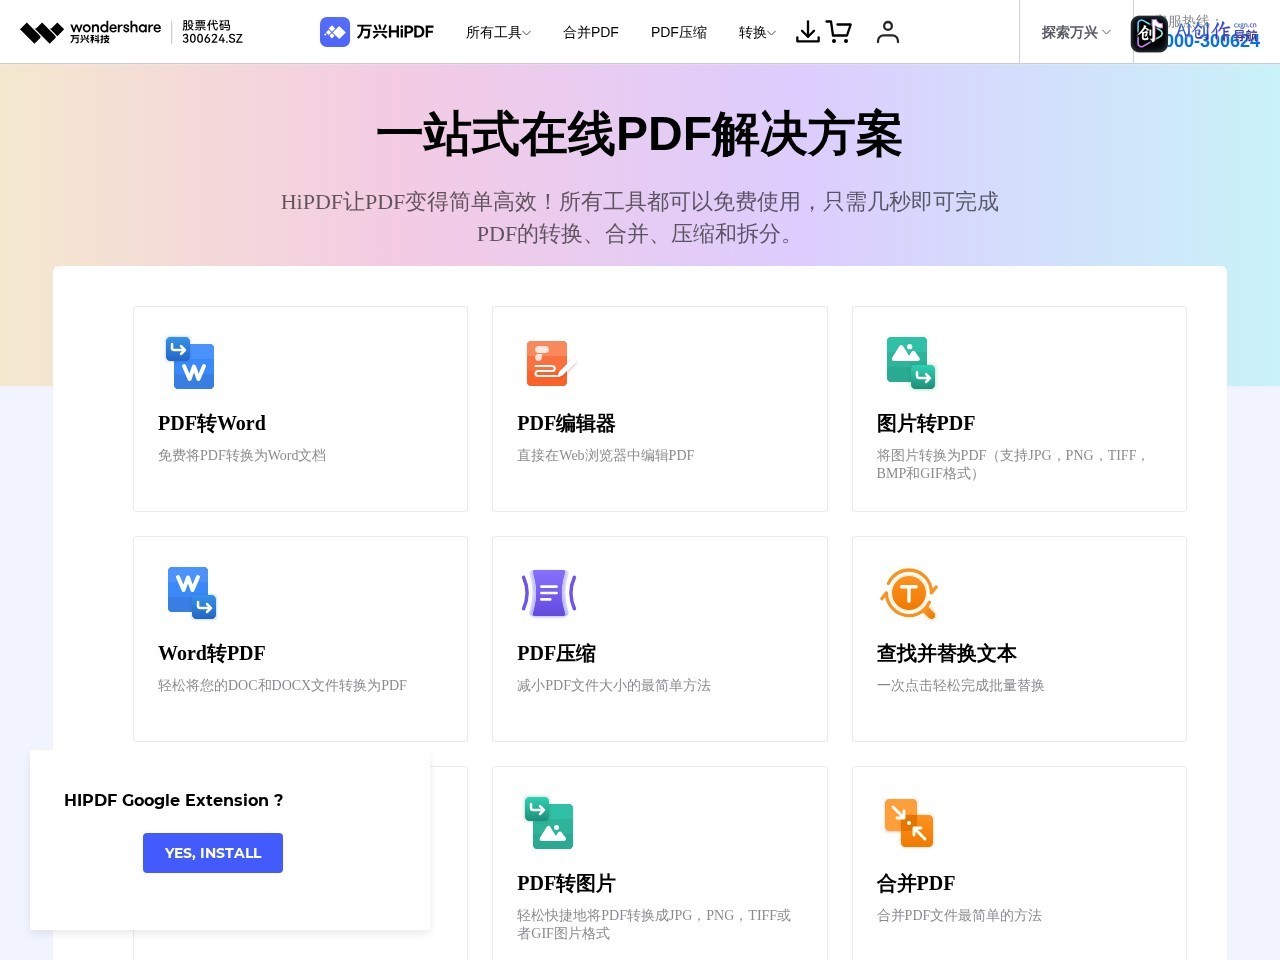
Task: Click the text 一次点击轻松完成批量替换
Action: 961,685
